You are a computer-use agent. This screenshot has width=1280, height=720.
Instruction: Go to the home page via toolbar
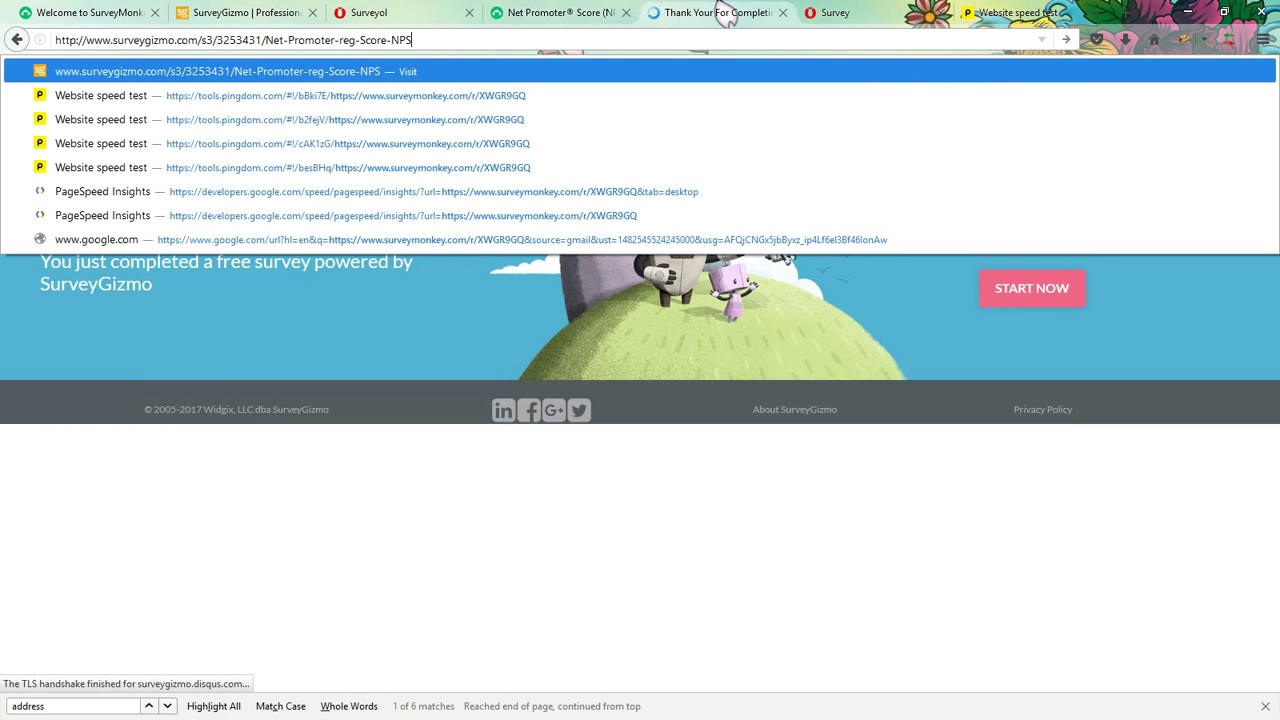click(x=1154, y=40)
